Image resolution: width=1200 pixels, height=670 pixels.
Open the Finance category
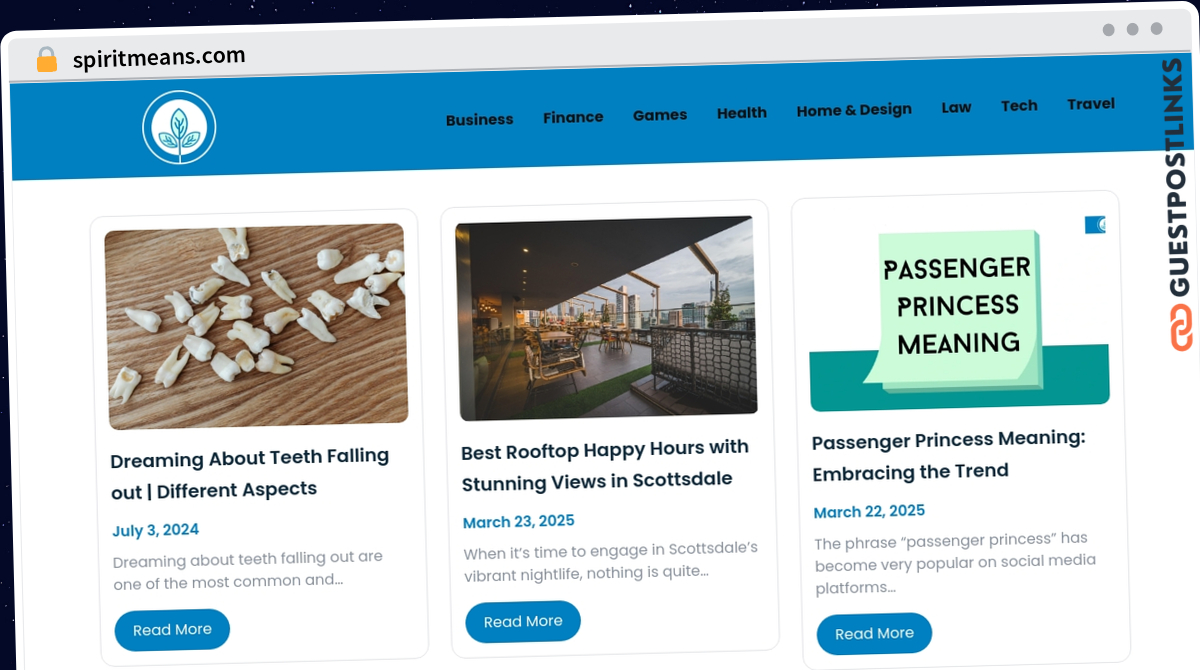point(573,117)
